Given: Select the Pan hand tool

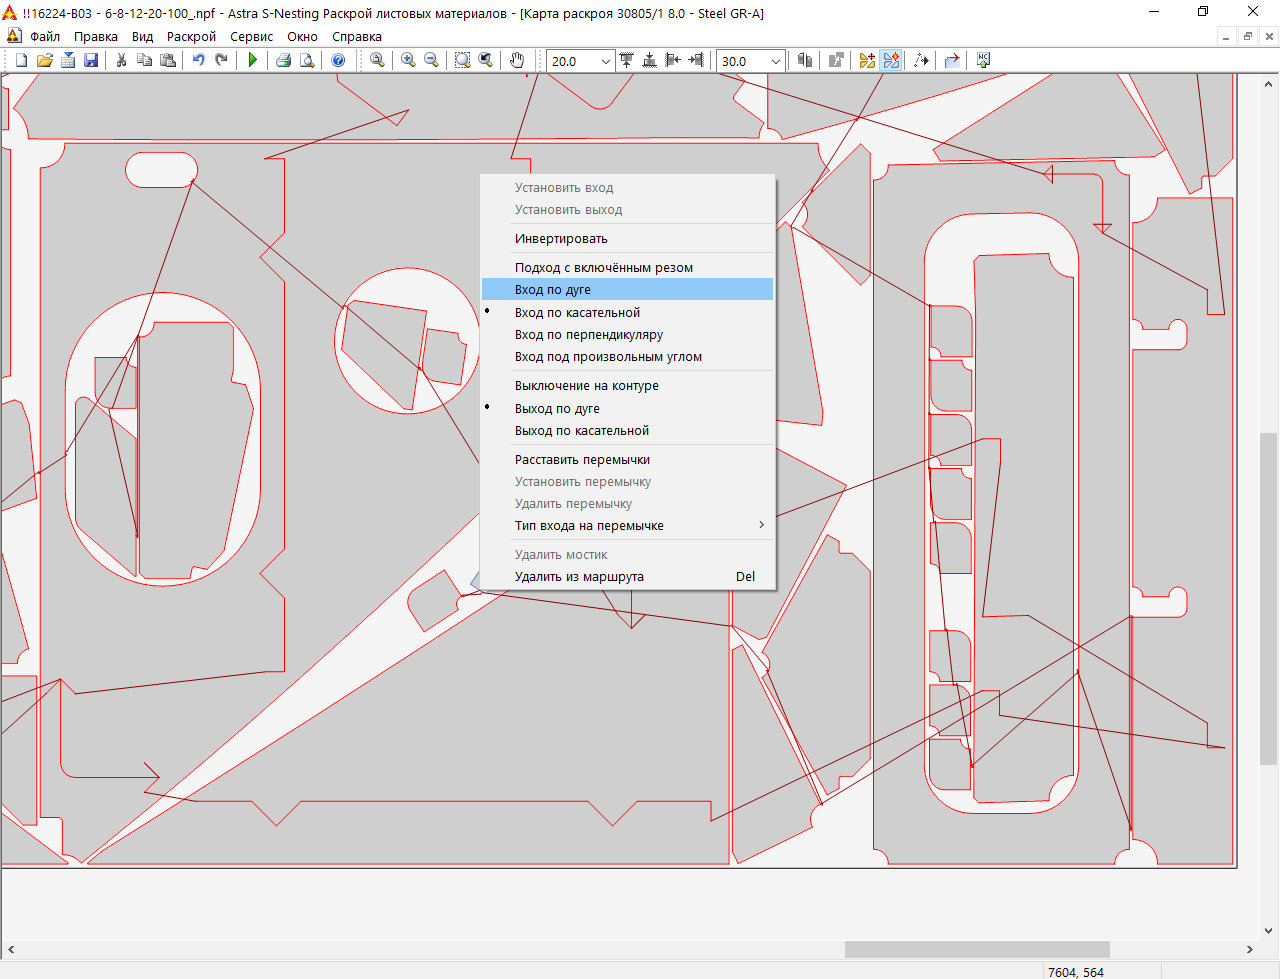Looking at the screenshot, I should pyautogui.click(x=517, y=60).
